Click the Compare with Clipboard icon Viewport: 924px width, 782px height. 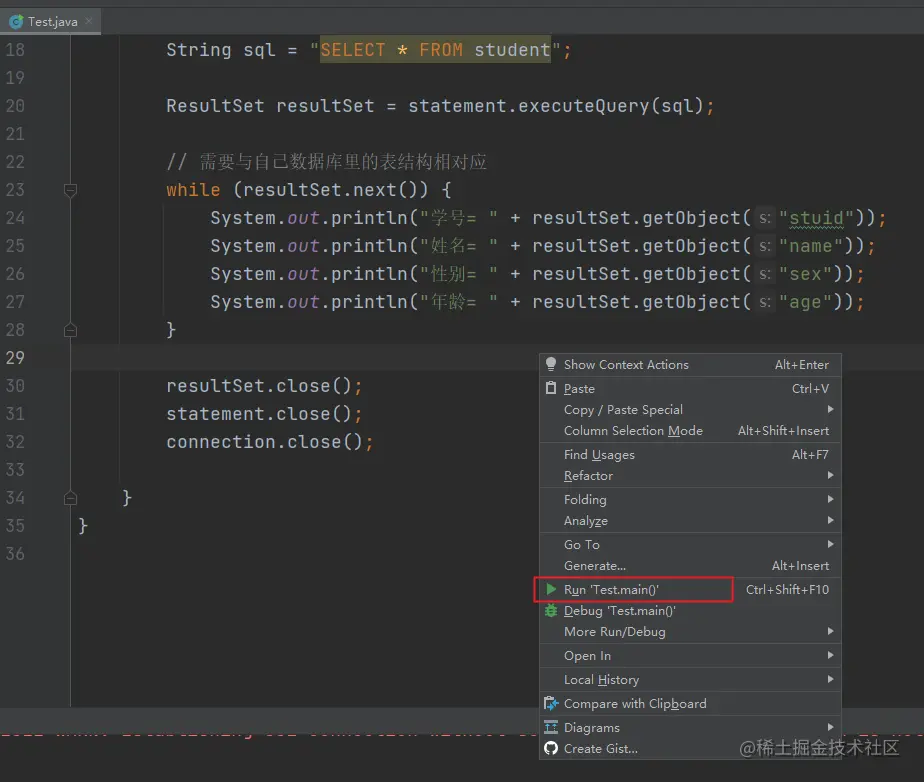[x=551, y=703]
